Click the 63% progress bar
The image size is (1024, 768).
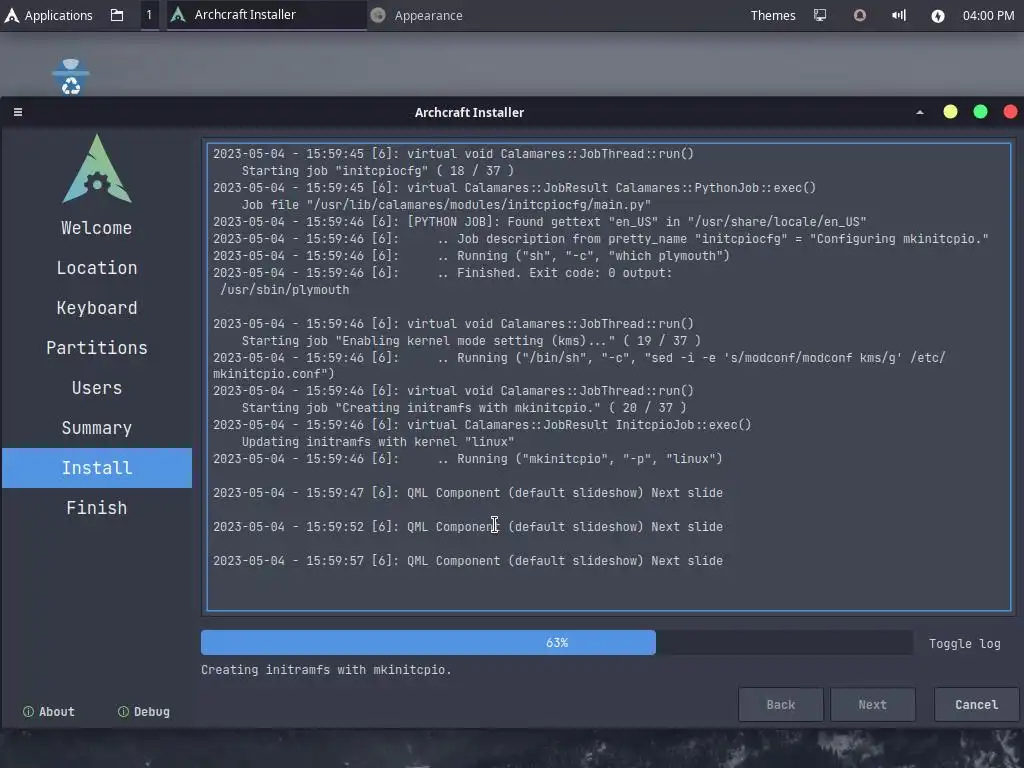click(556, 643)
